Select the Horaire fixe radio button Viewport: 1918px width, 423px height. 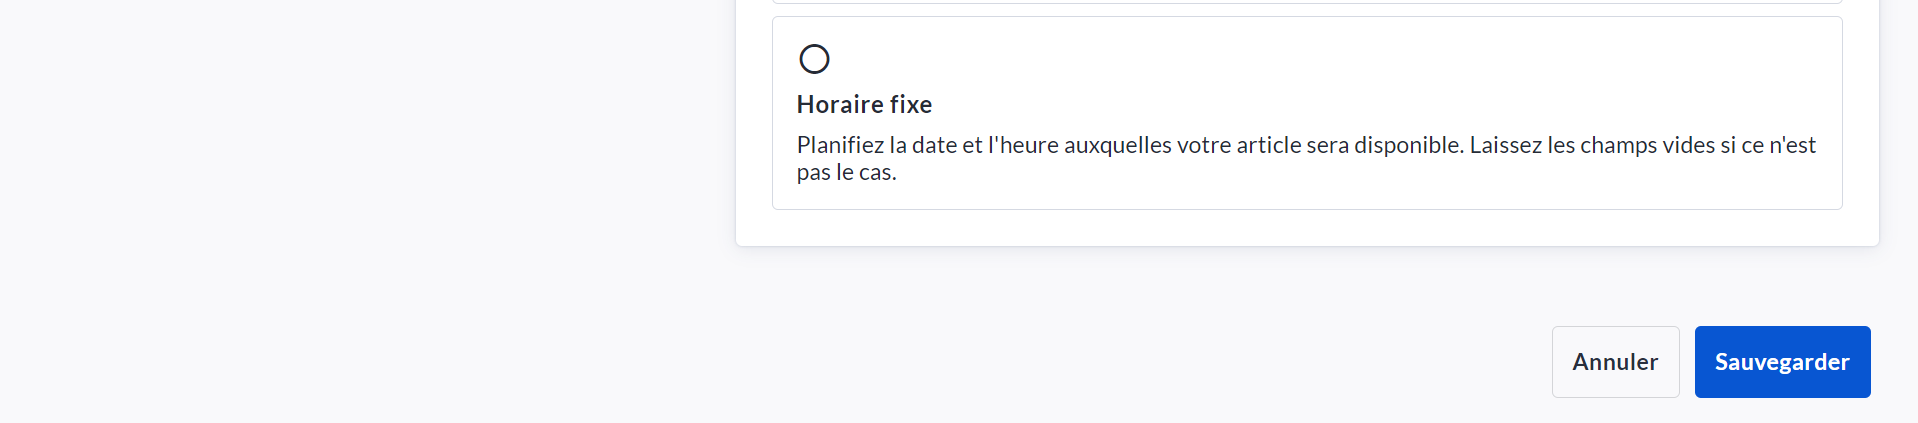point(814,59)
